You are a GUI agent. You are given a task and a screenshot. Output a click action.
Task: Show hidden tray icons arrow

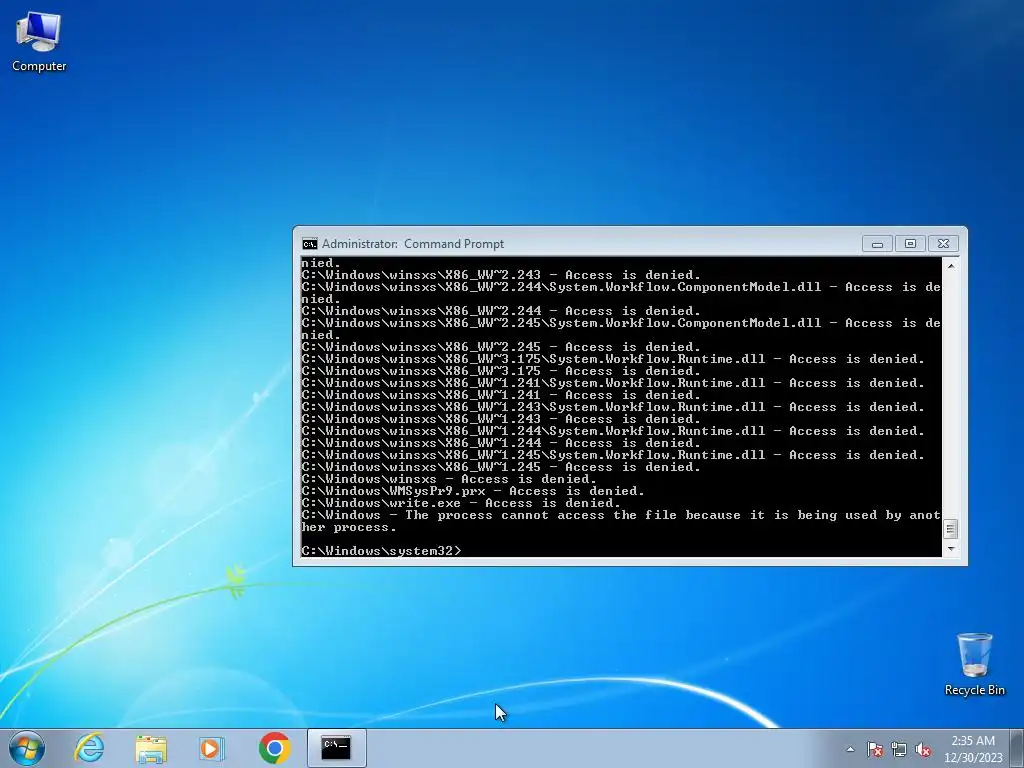(x=850, y=749)
